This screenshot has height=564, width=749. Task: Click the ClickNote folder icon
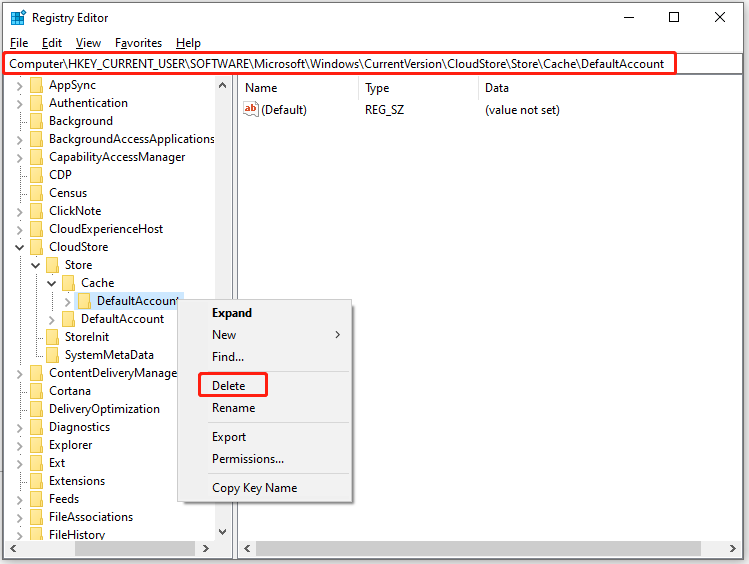click(36, 211)
